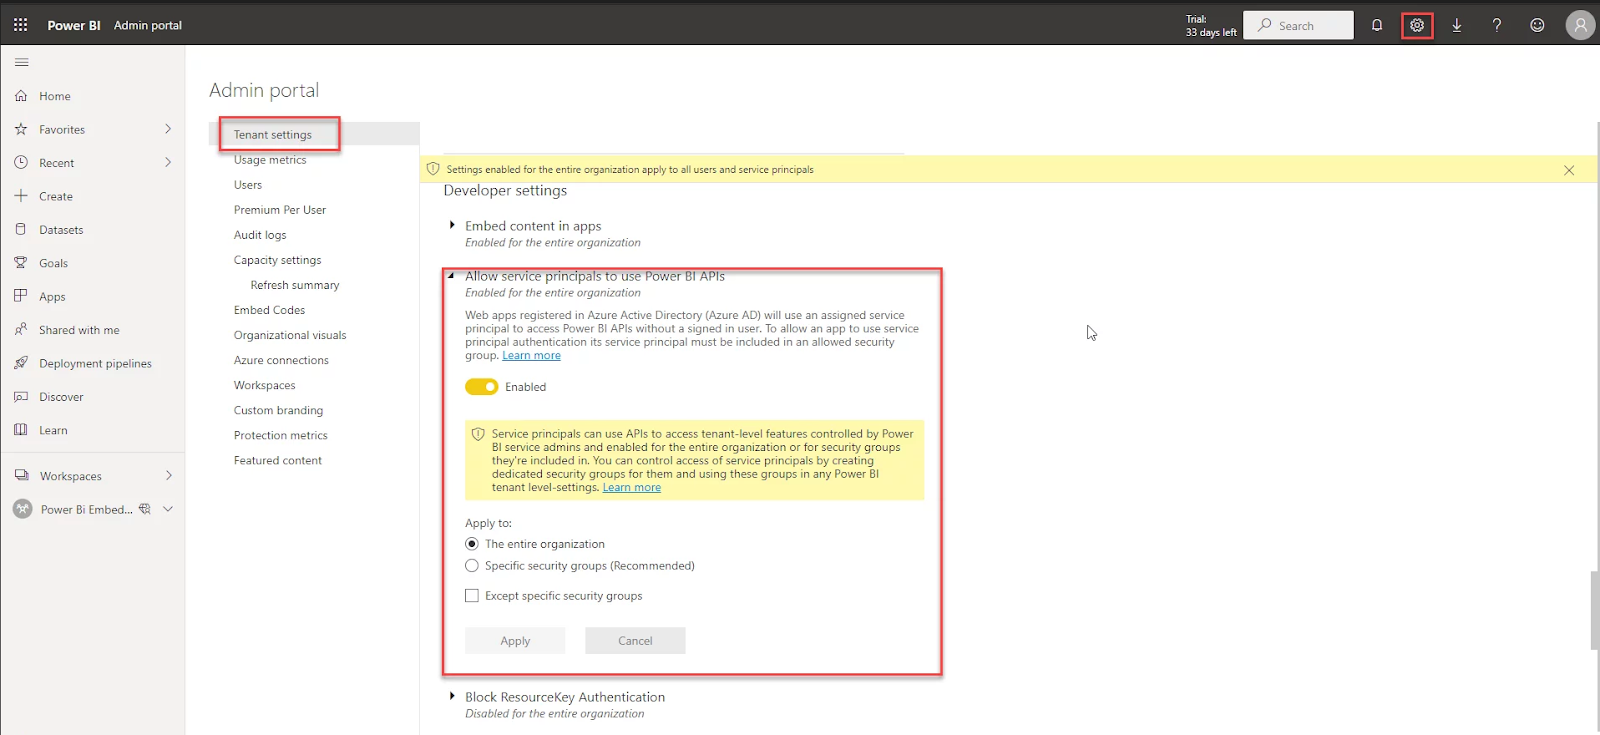Click the shield icon in yellow banner
The width and height of the screenshot is (1600, 735).
(433, 169)
